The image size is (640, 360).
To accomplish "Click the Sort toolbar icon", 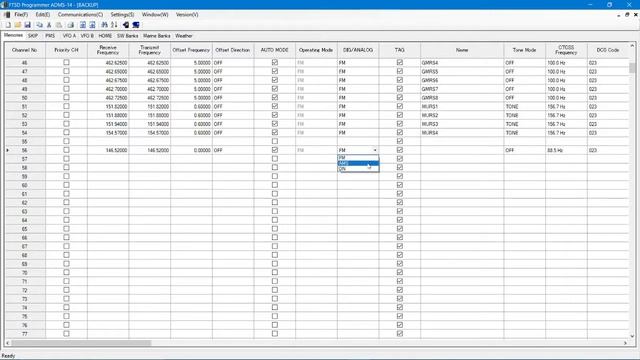I will point(114,25).
